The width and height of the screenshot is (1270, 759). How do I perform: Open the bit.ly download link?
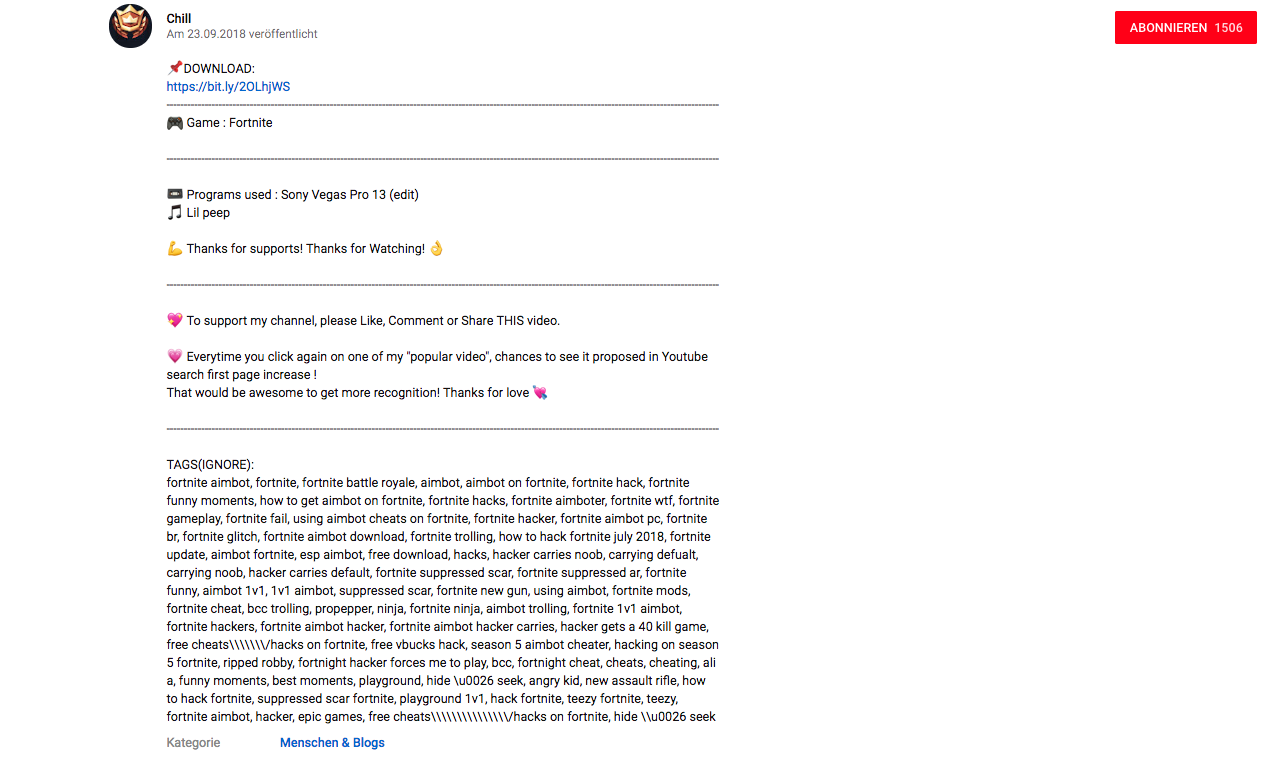(x=228, y=87)
